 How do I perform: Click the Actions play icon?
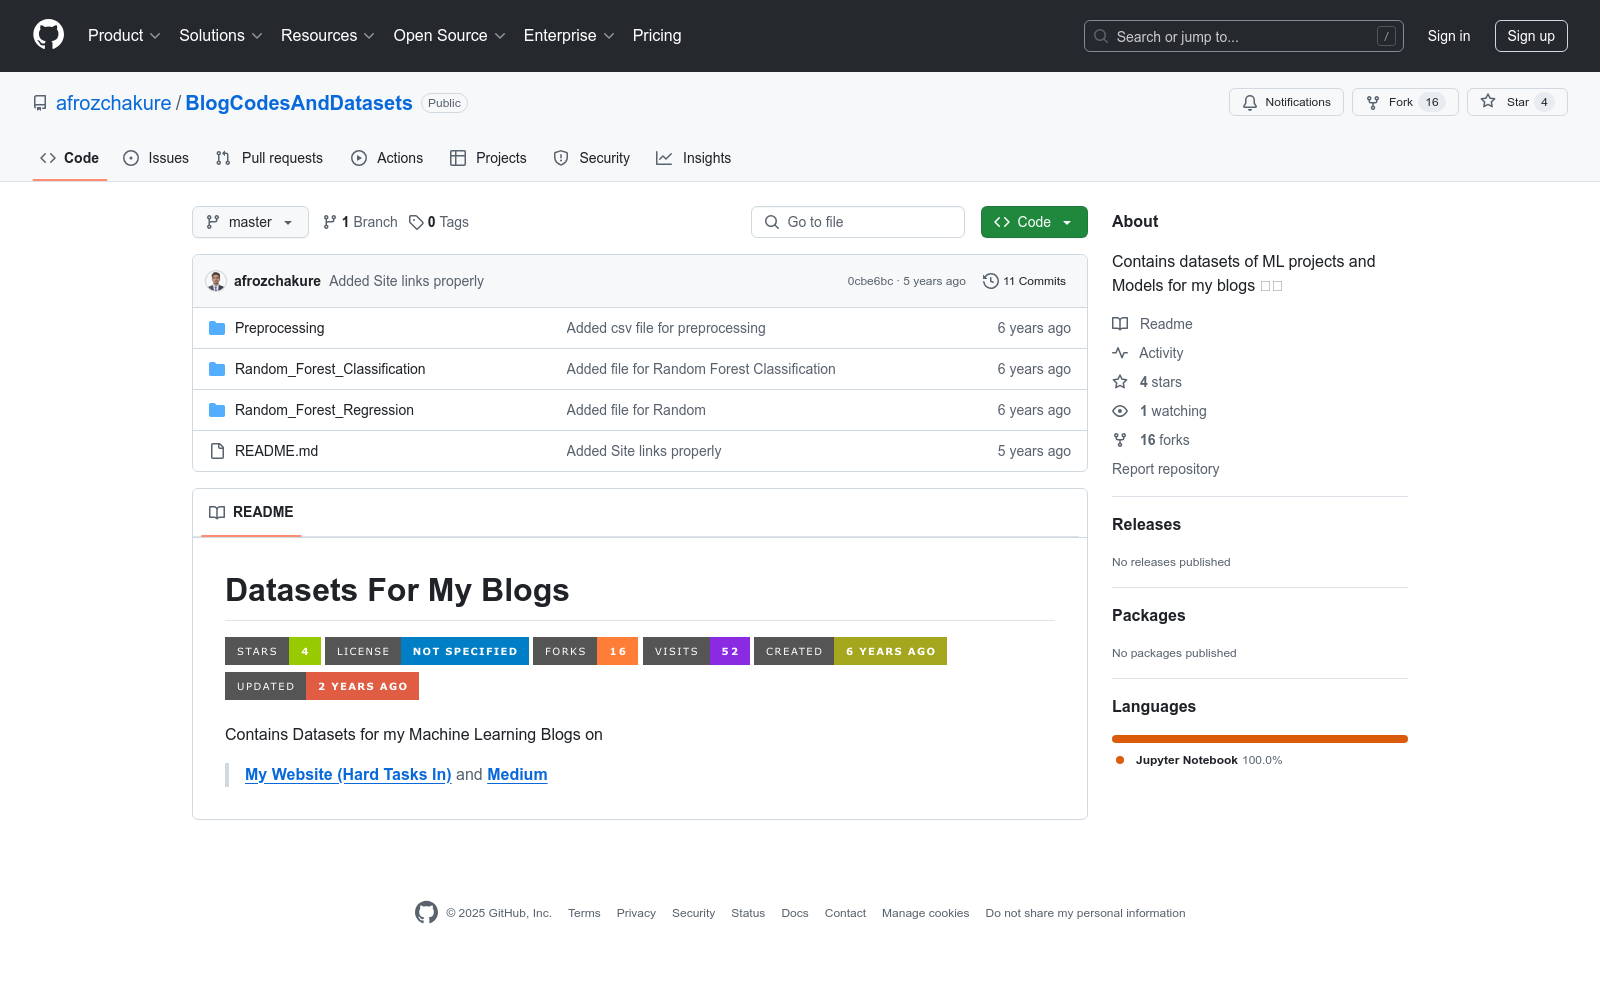[359, 158]
